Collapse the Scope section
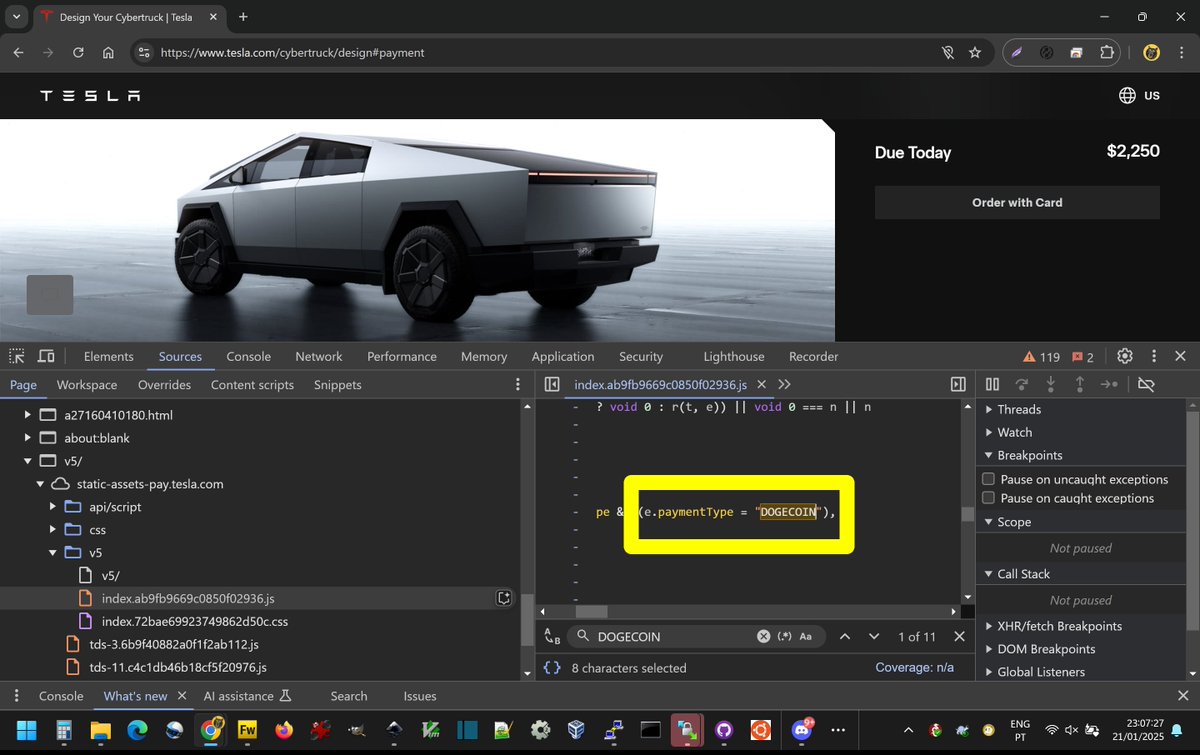Viewport: 1200px width, 755px height. tap(989, 521)
